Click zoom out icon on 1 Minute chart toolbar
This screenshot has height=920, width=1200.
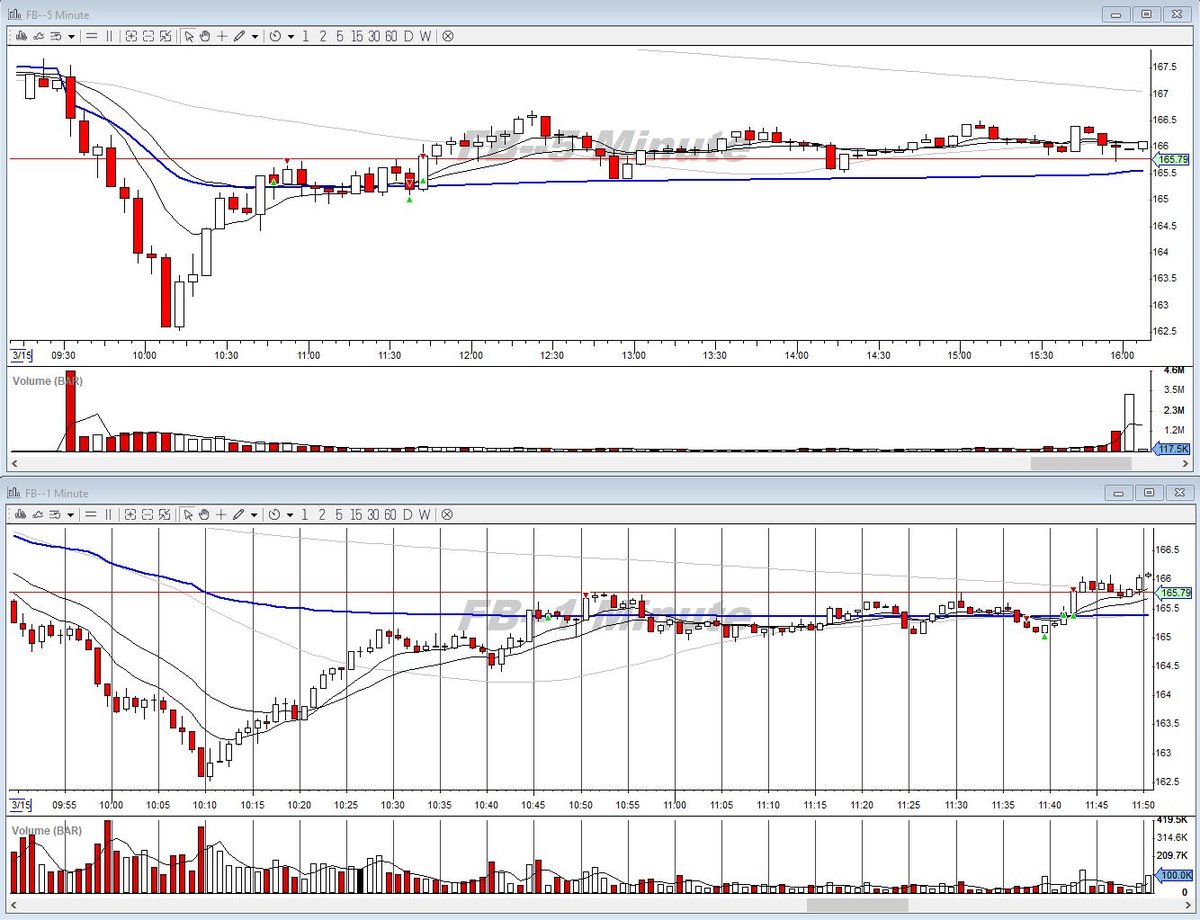(148, 514)
